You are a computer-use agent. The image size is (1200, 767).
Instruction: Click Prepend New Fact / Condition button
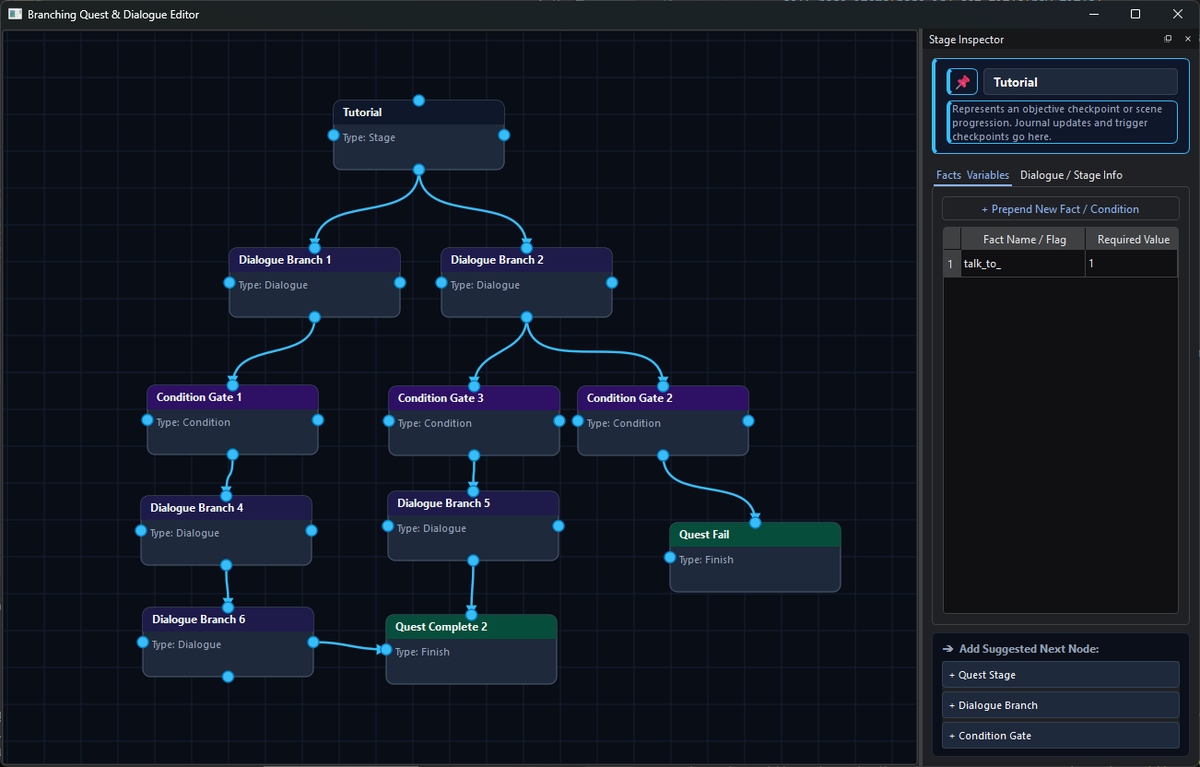point(1060,209)
